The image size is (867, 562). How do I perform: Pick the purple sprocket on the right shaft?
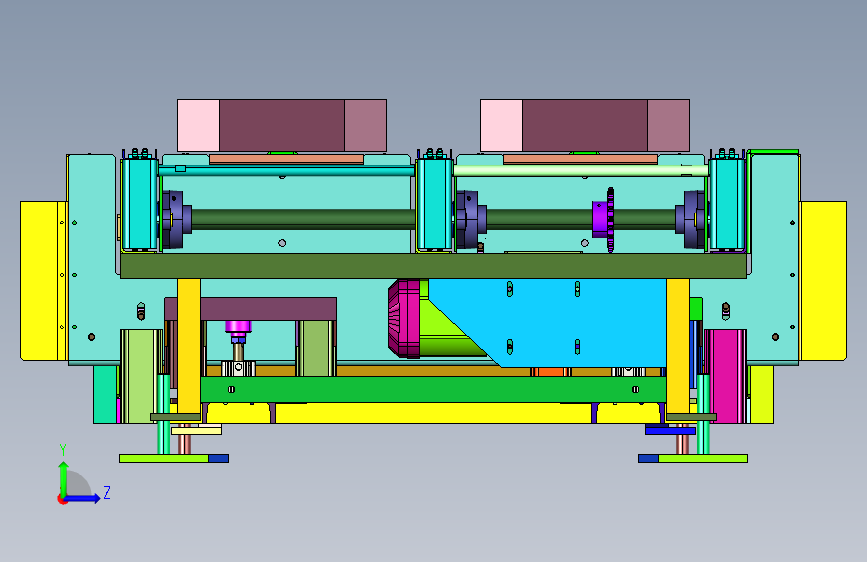click(x=603, y=219)
